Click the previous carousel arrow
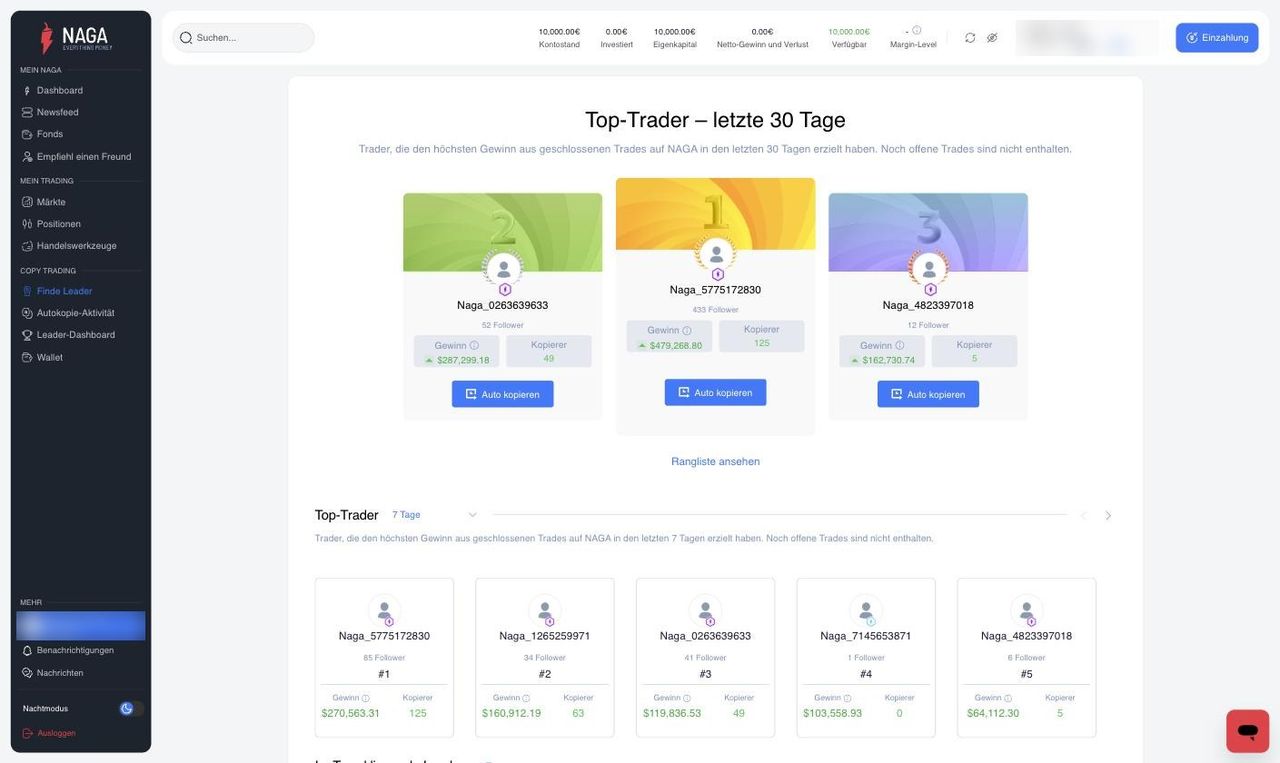 (x=1083, y=516)
